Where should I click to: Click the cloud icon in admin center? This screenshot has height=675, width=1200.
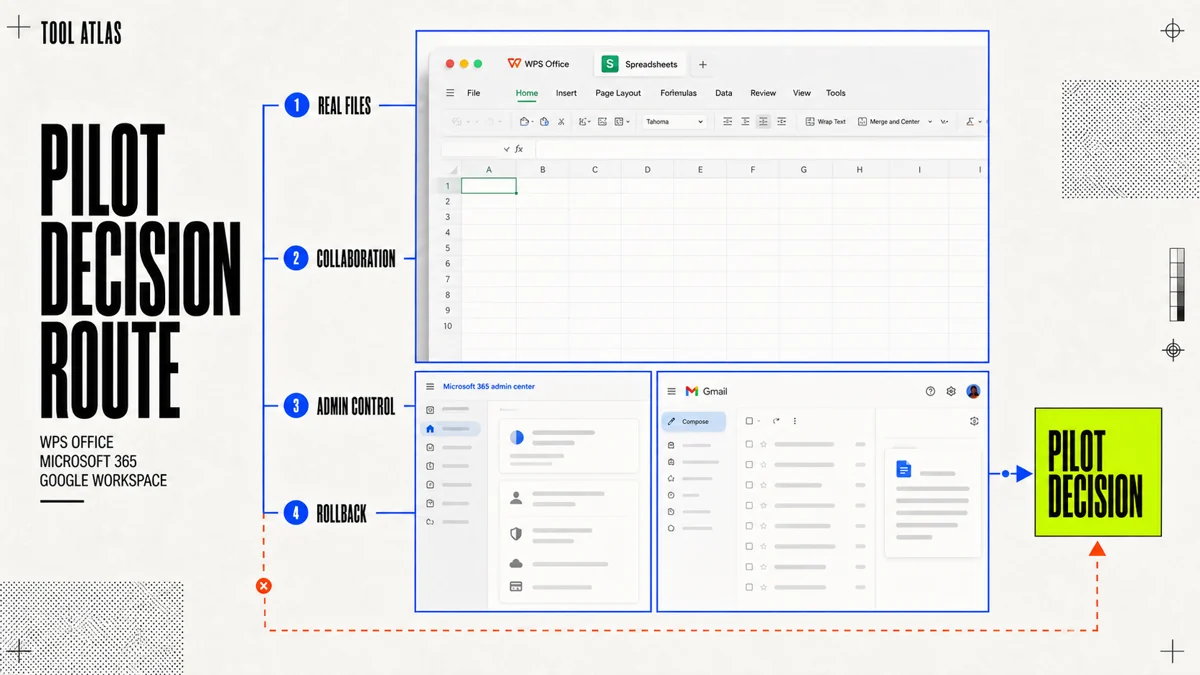pos(516,564)
